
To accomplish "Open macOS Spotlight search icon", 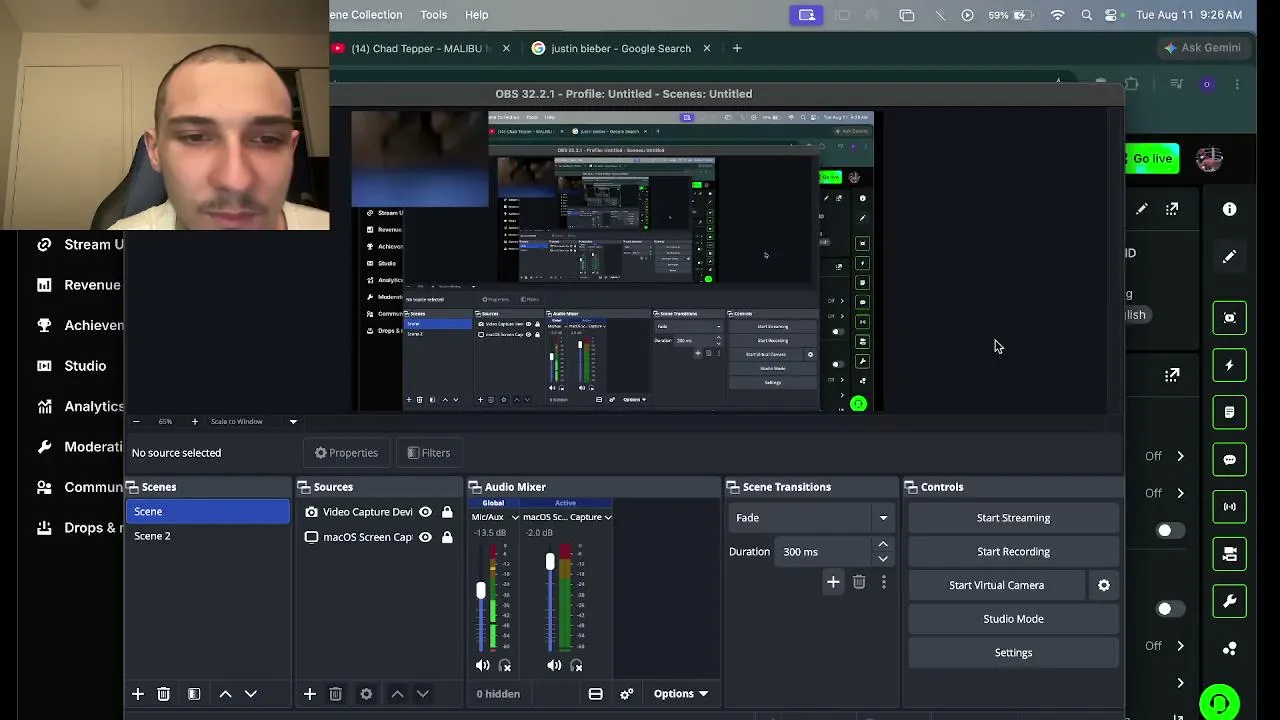I will [1087, 15].
